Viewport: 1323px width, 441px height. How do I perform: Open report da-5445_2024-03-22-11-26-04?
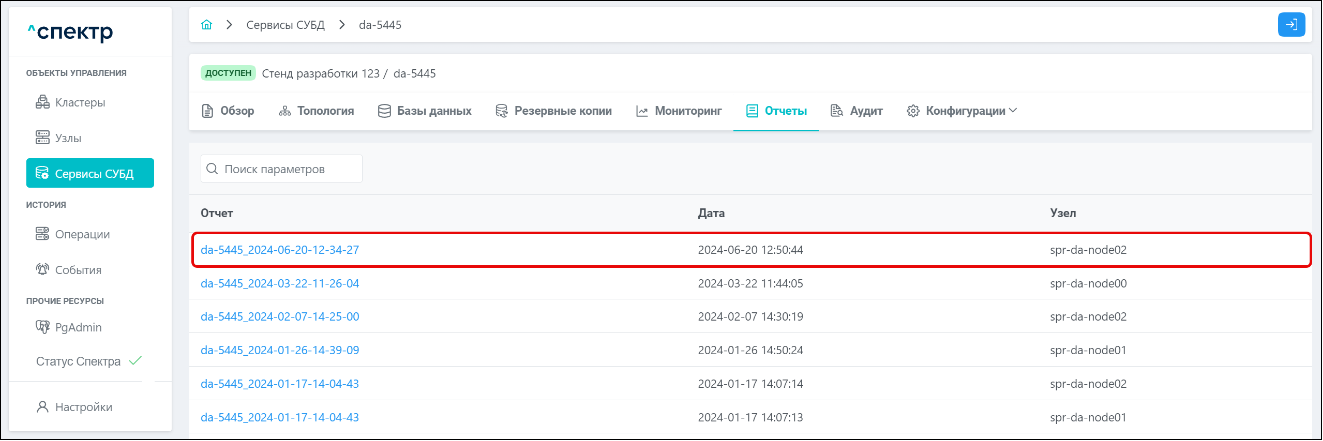pyautogui.click(x=280, y=283)
